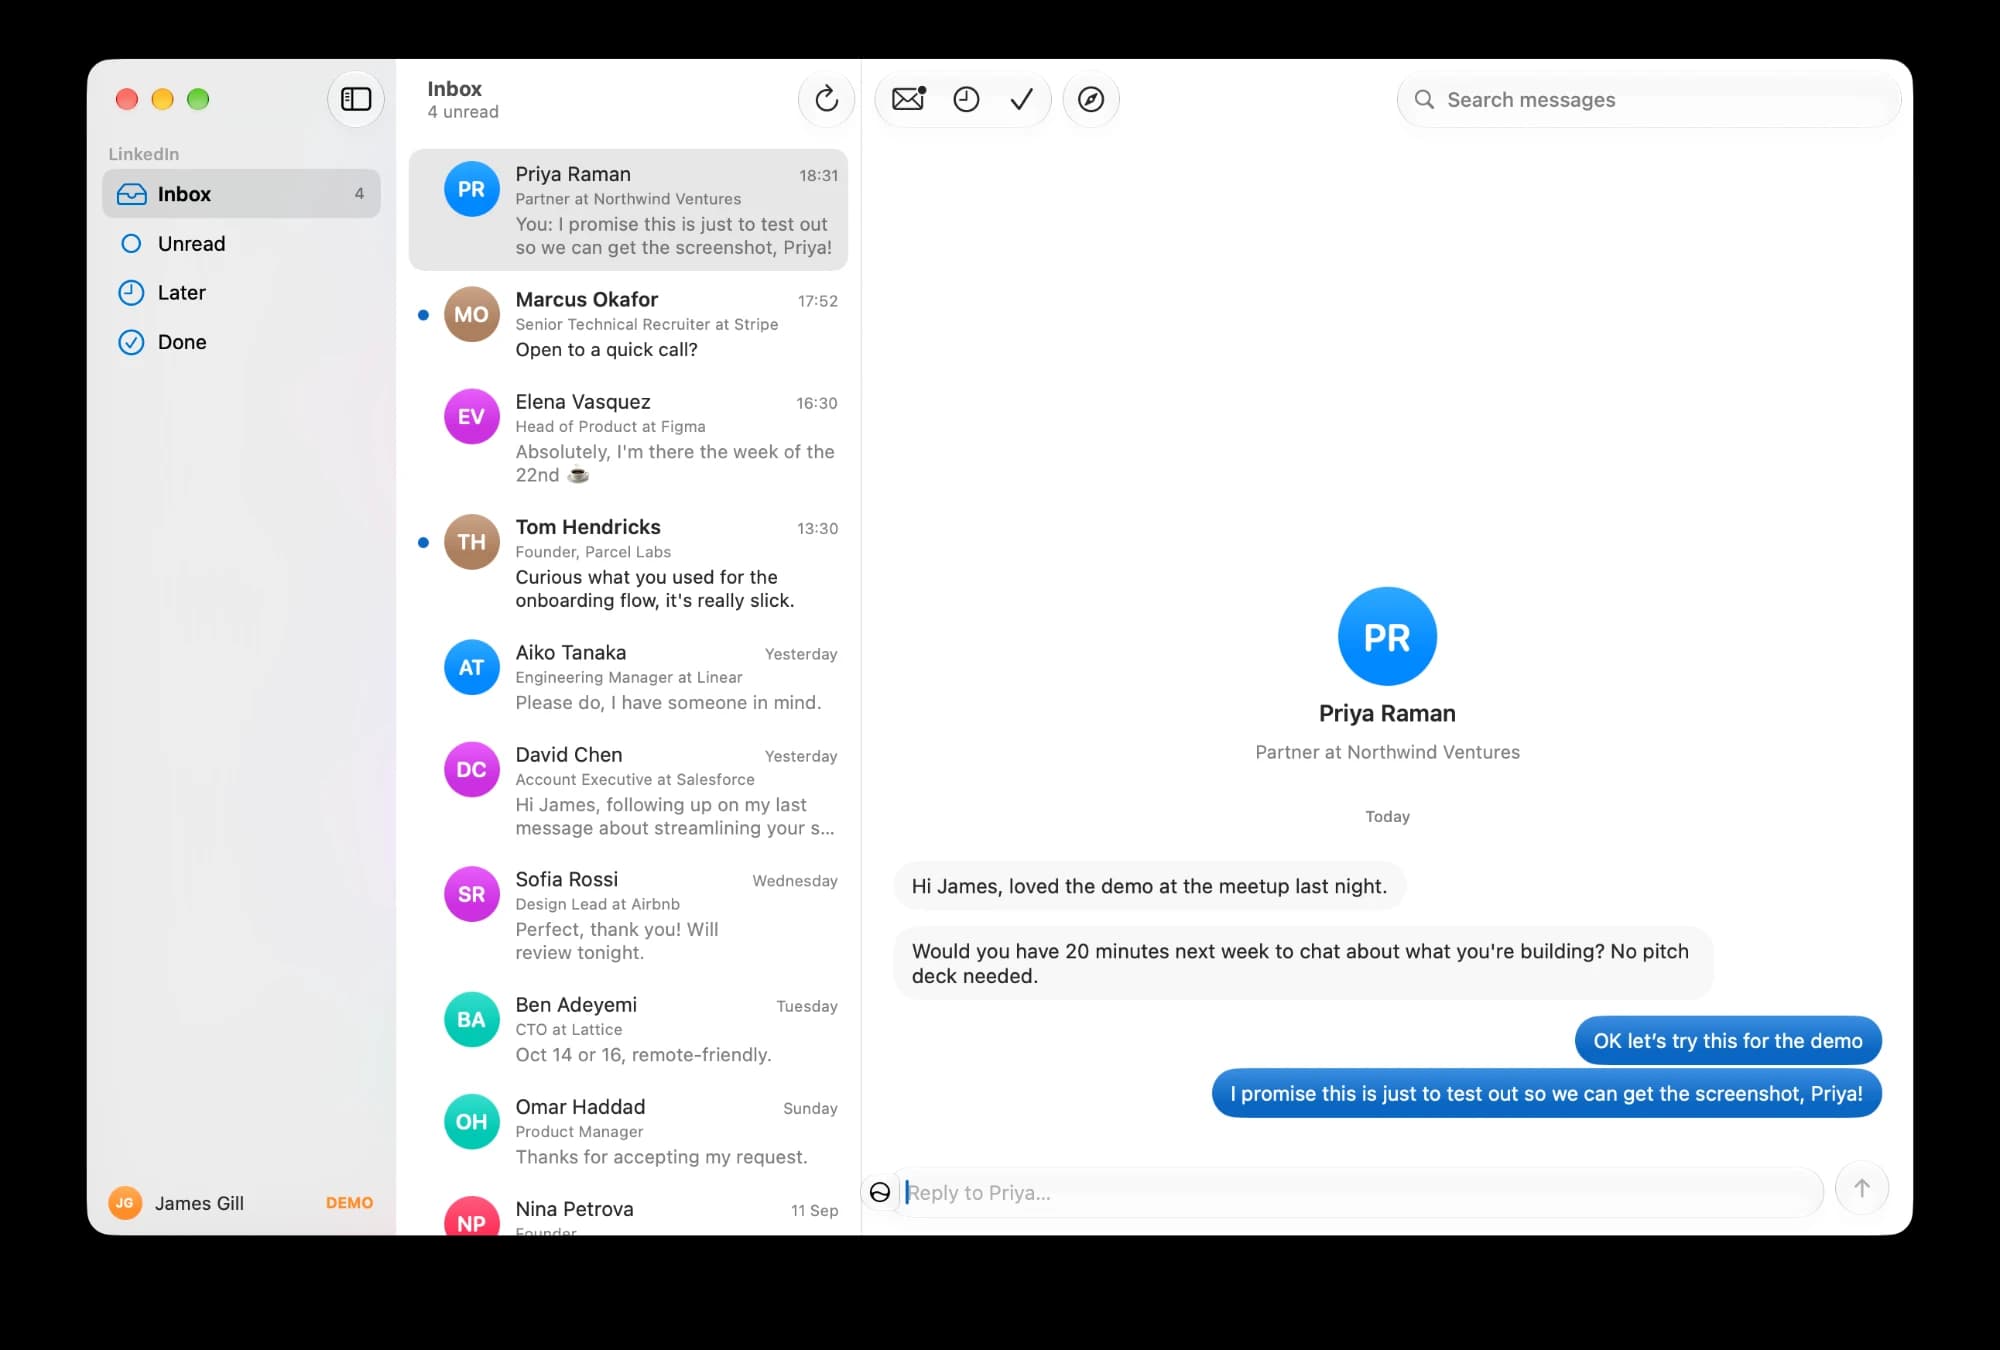Screen dimensions: 2000x1350
Task: Open David Chen's conversation
Action: coord(628,791)
